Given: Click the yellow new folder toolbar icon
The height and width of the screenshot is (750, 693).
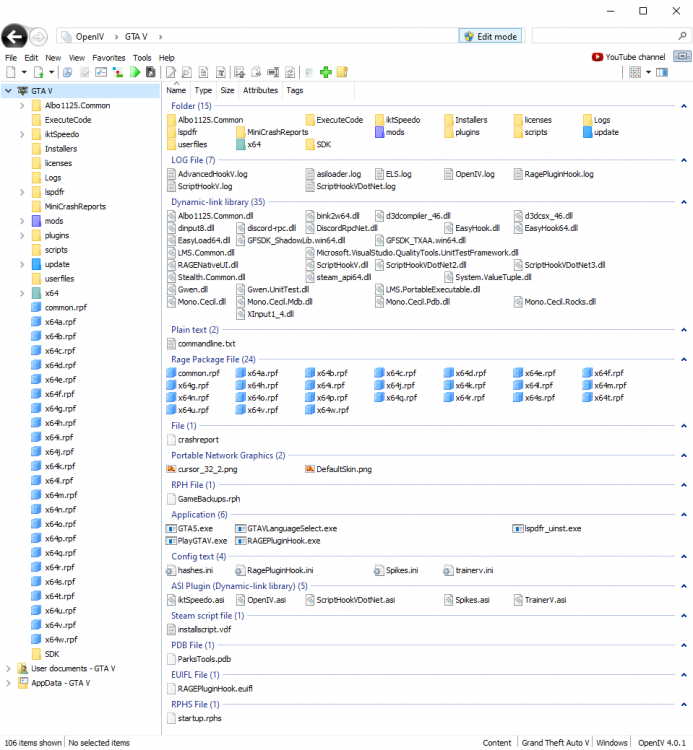Looking at the screenshot, I should [342, 72].
